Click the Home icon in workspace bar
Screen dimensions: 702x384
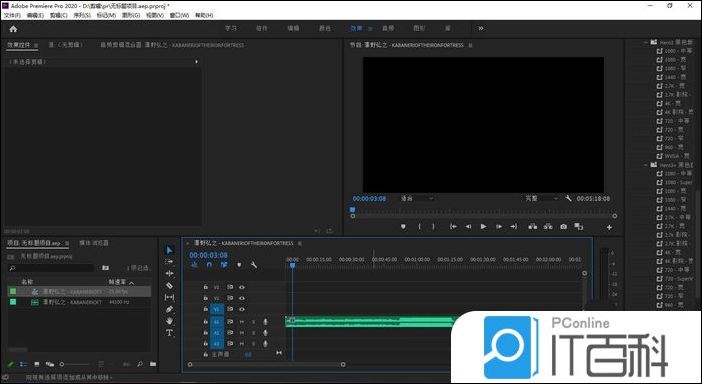[x=13, y=29]
